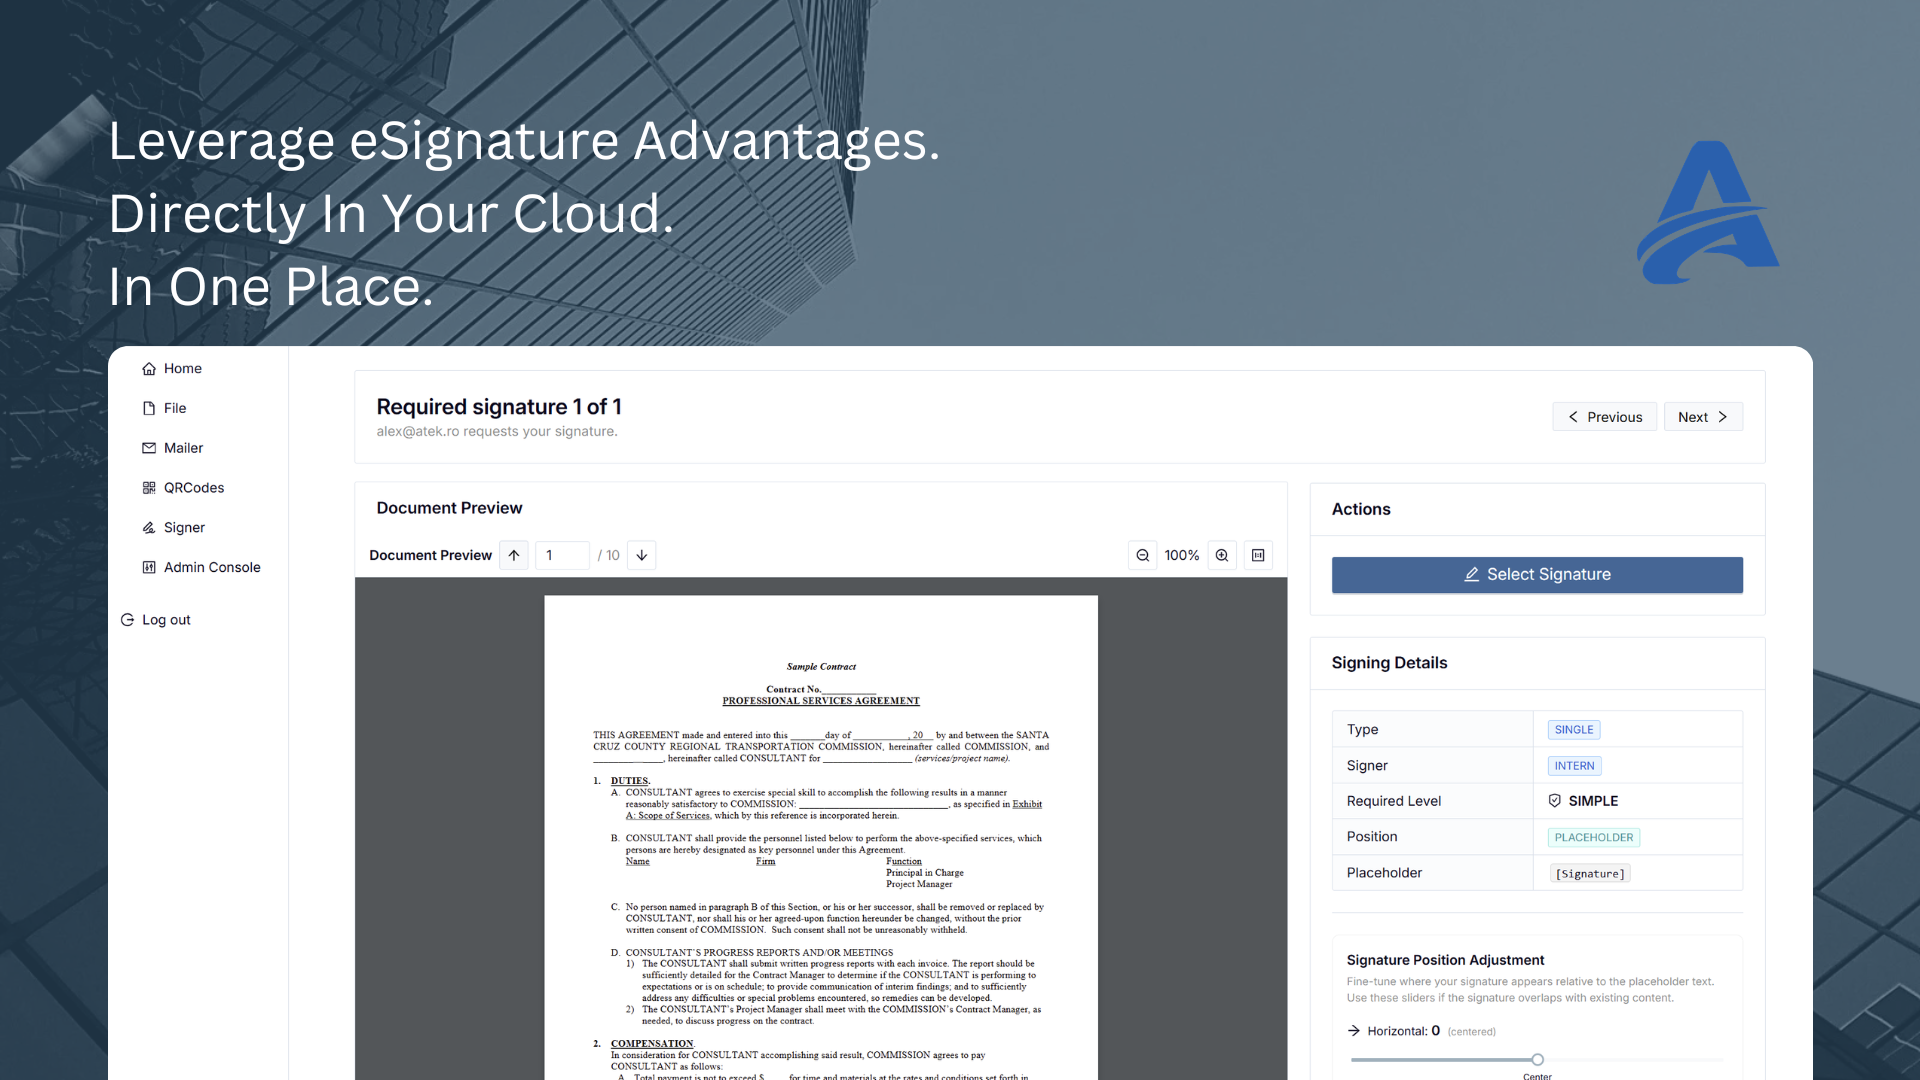Open the Admin Console
The image size is (1920, 1080).
pos(211,567)
